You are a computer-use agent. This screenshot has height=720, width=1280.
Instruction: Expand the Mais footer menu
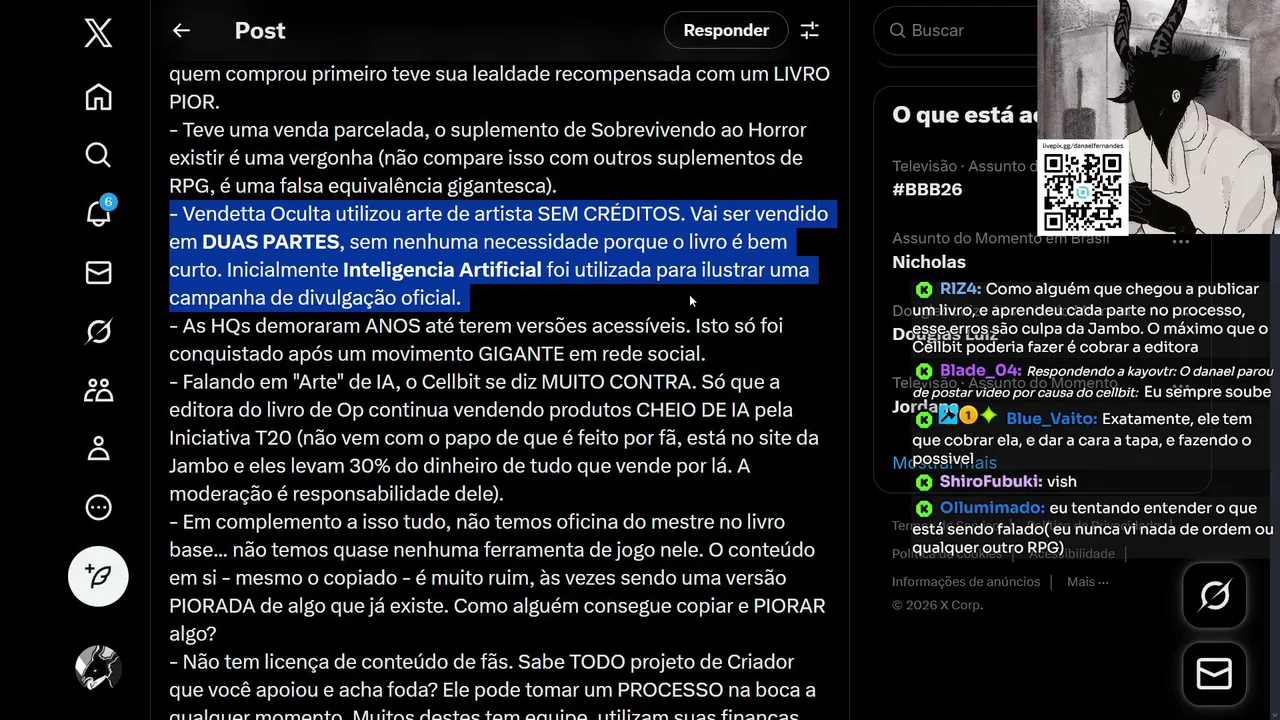(x=1087, y=582)
